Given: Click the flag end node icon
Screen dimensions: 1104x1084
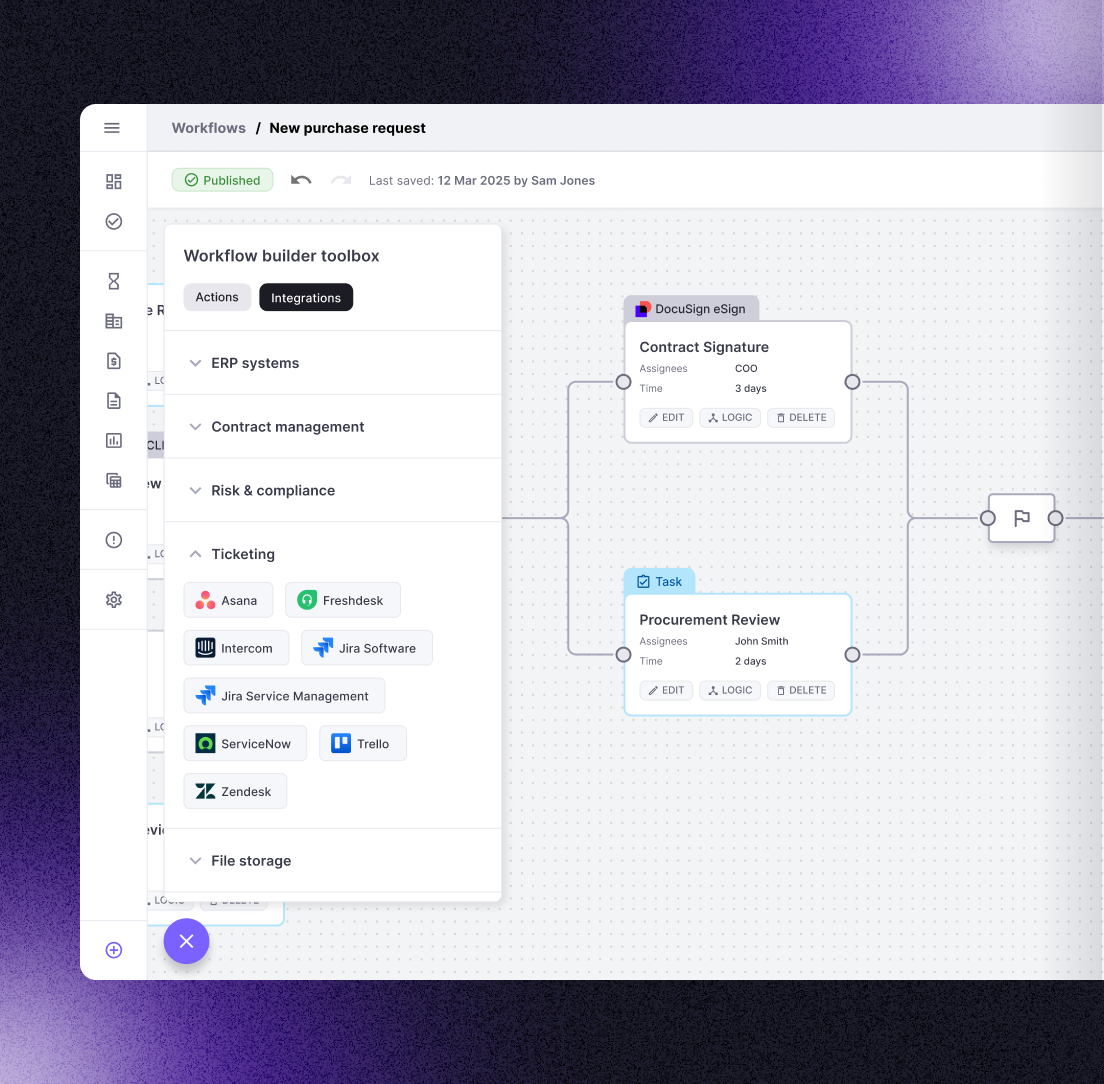Looking at the screenshot, I should coord(1022,518).
